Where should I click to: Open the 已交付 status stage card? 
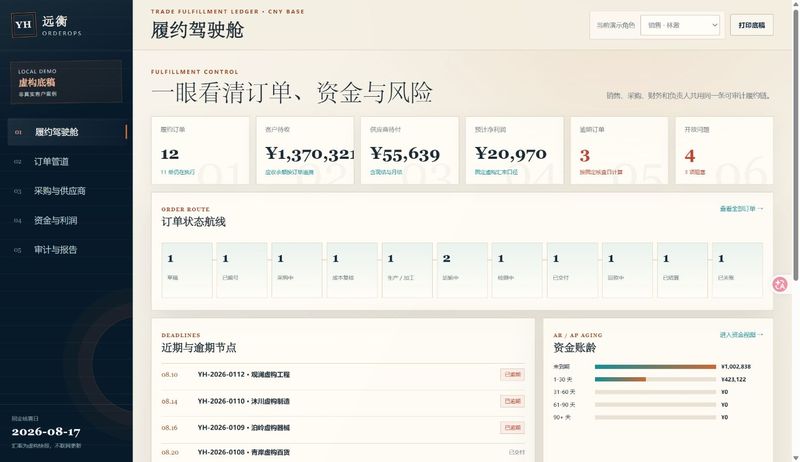click(572, 270)
